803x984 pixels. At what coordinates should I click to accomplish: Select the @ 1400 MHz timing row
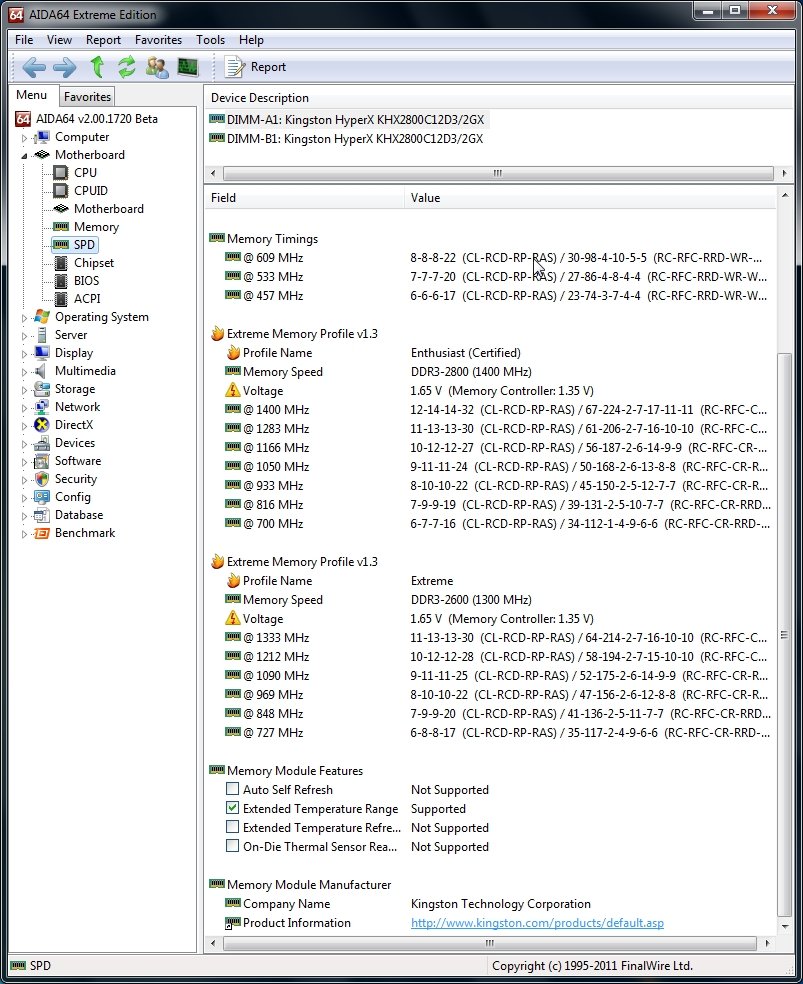(x=490, y=410)
